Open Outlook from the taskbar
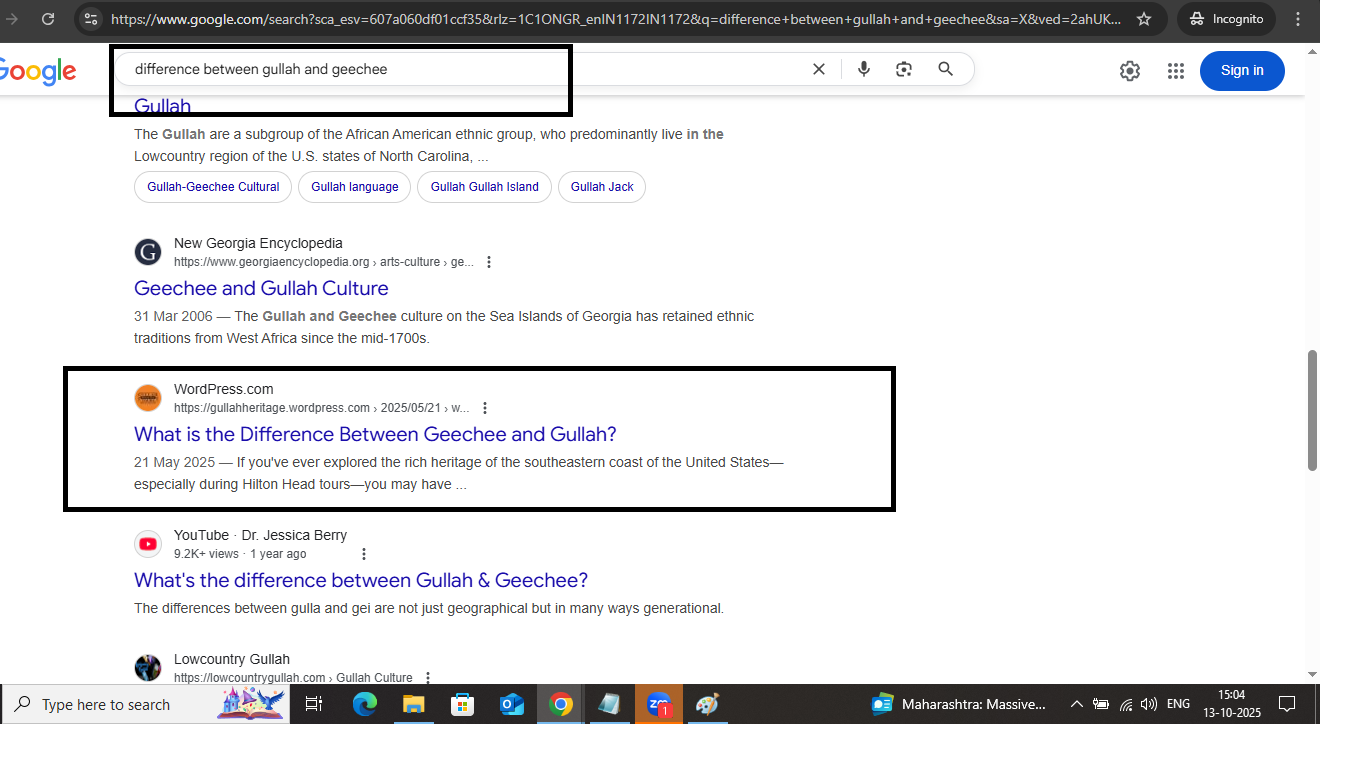This screenshot has height=768, width=1366. pyautogui.click(x=511, y=704)
